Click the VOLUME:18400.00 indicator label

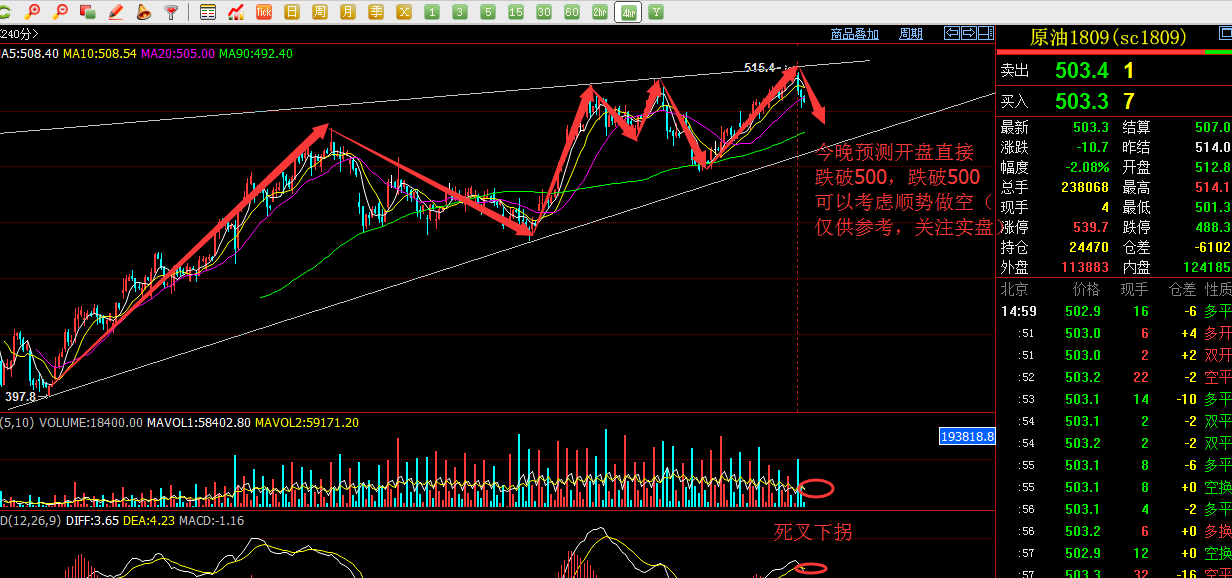pos(90,423)
